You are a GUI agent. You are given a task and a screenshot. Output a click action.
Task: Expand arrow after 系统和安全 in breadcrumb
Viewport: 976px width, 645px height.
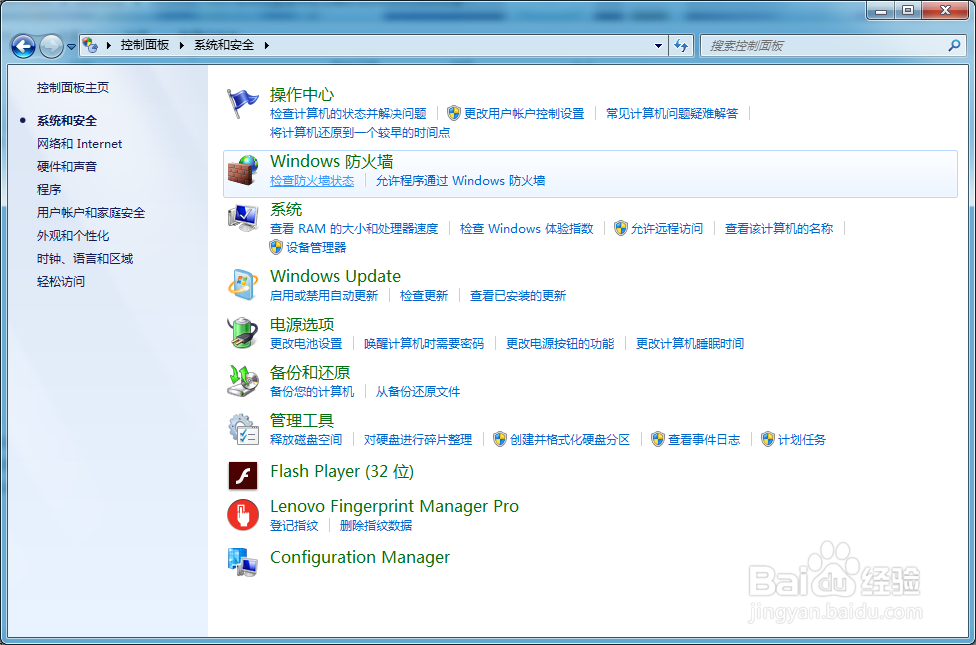pyautogui.click(x=267, y=45)
